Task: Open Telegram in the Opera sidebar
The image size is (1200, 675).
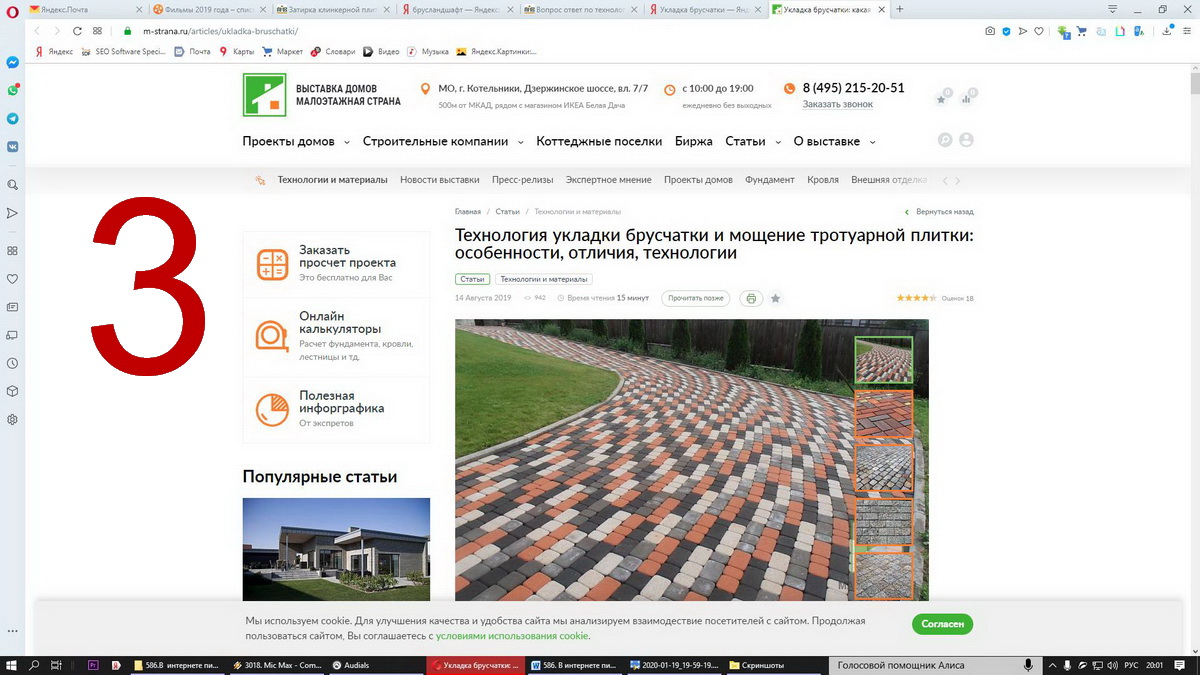Action: tap(13, 118)
